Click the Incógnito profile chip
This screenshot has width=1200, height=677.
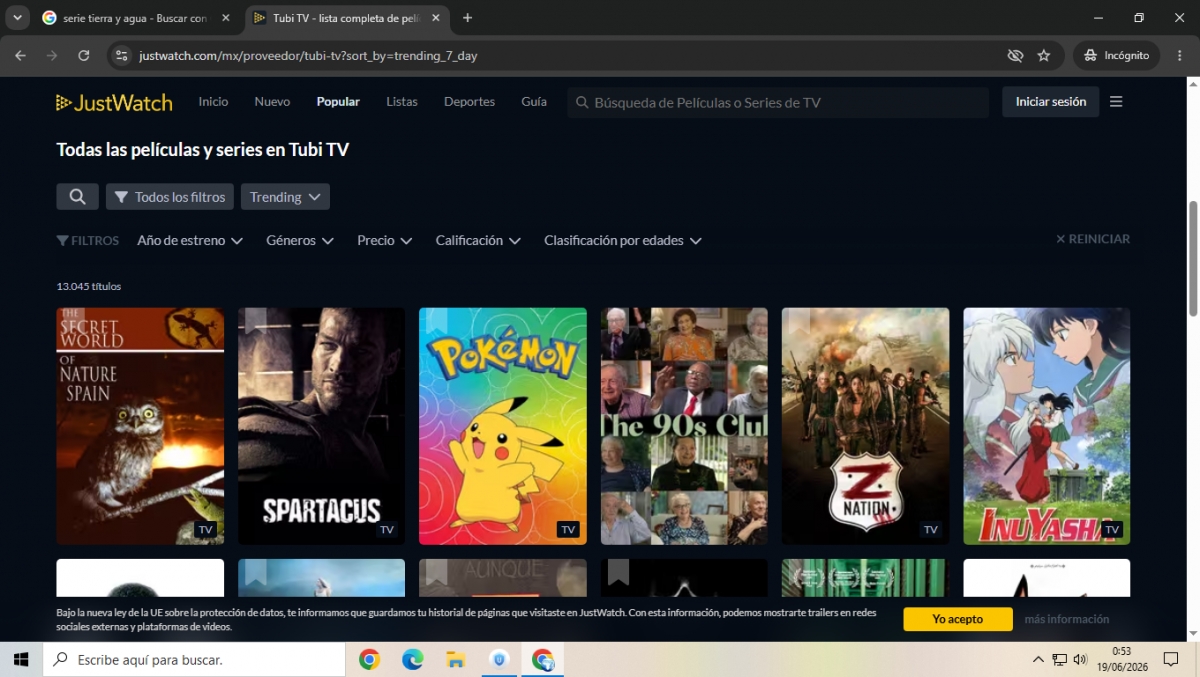[1116, 56]
